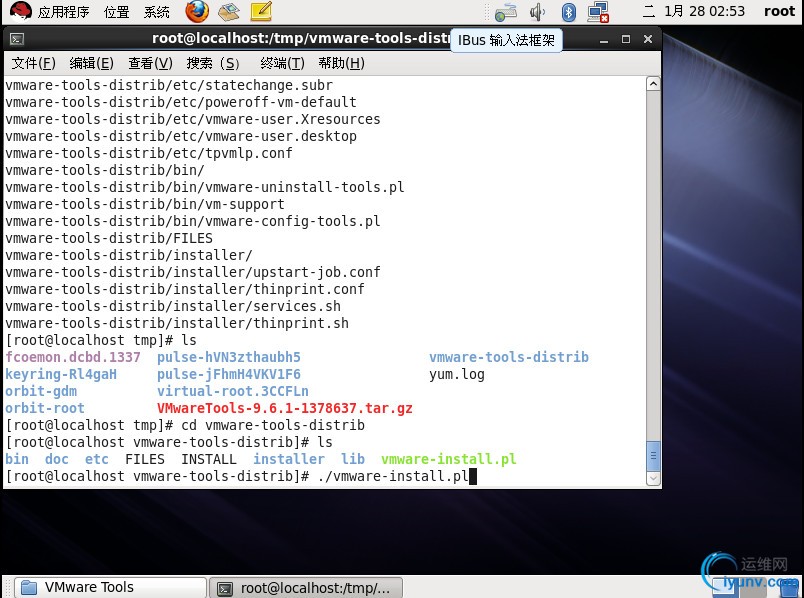Maximize the terminal window

[626, 39]
